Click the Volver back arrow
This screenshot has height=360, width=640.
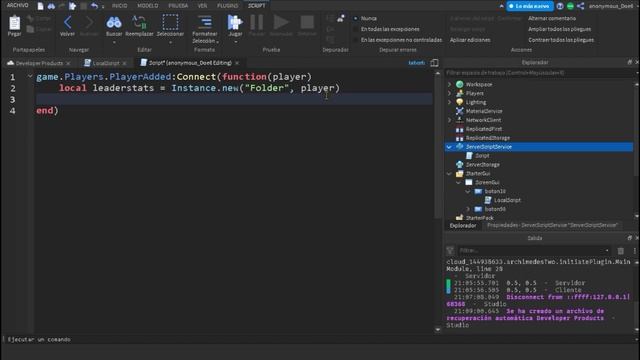[67, 22]
